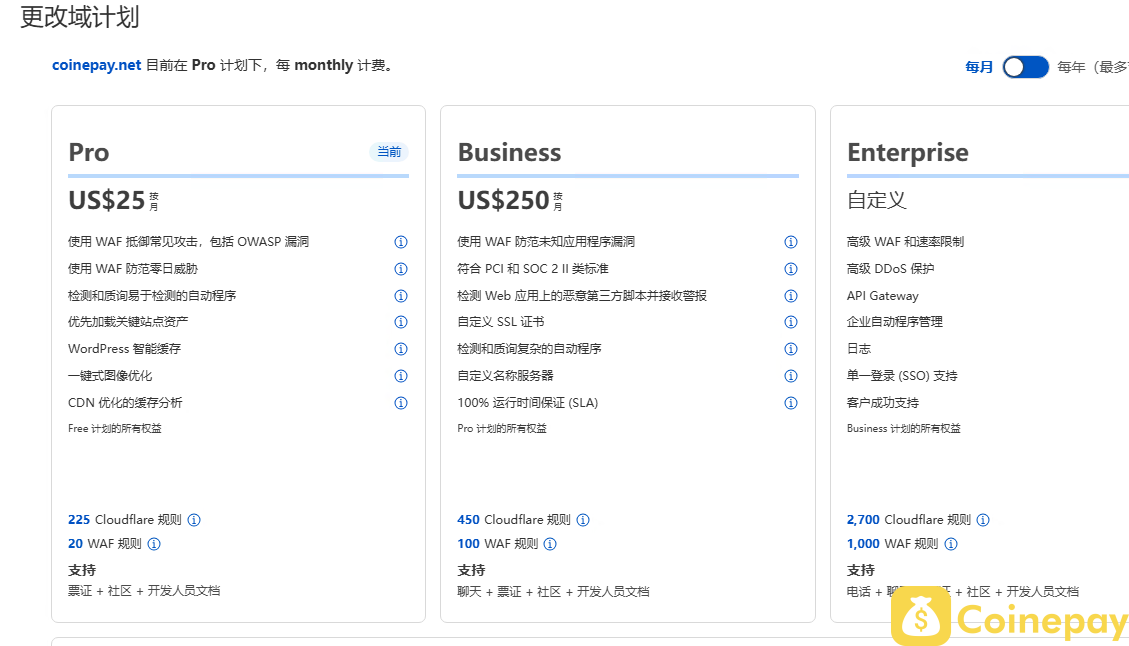The width and height of the screenshot is (1129, 646).
Task: Select the Business plan heading
Action: point(509,153)
